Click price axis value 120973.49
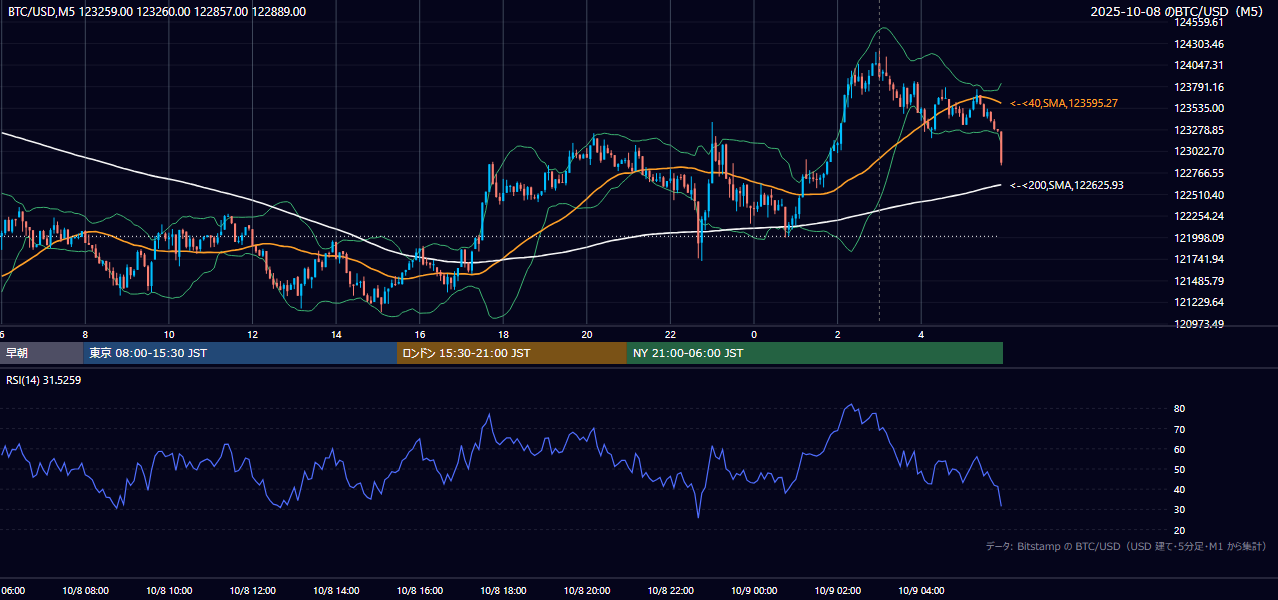The height and width of the screenshot is (600, 1278). 1199,324
